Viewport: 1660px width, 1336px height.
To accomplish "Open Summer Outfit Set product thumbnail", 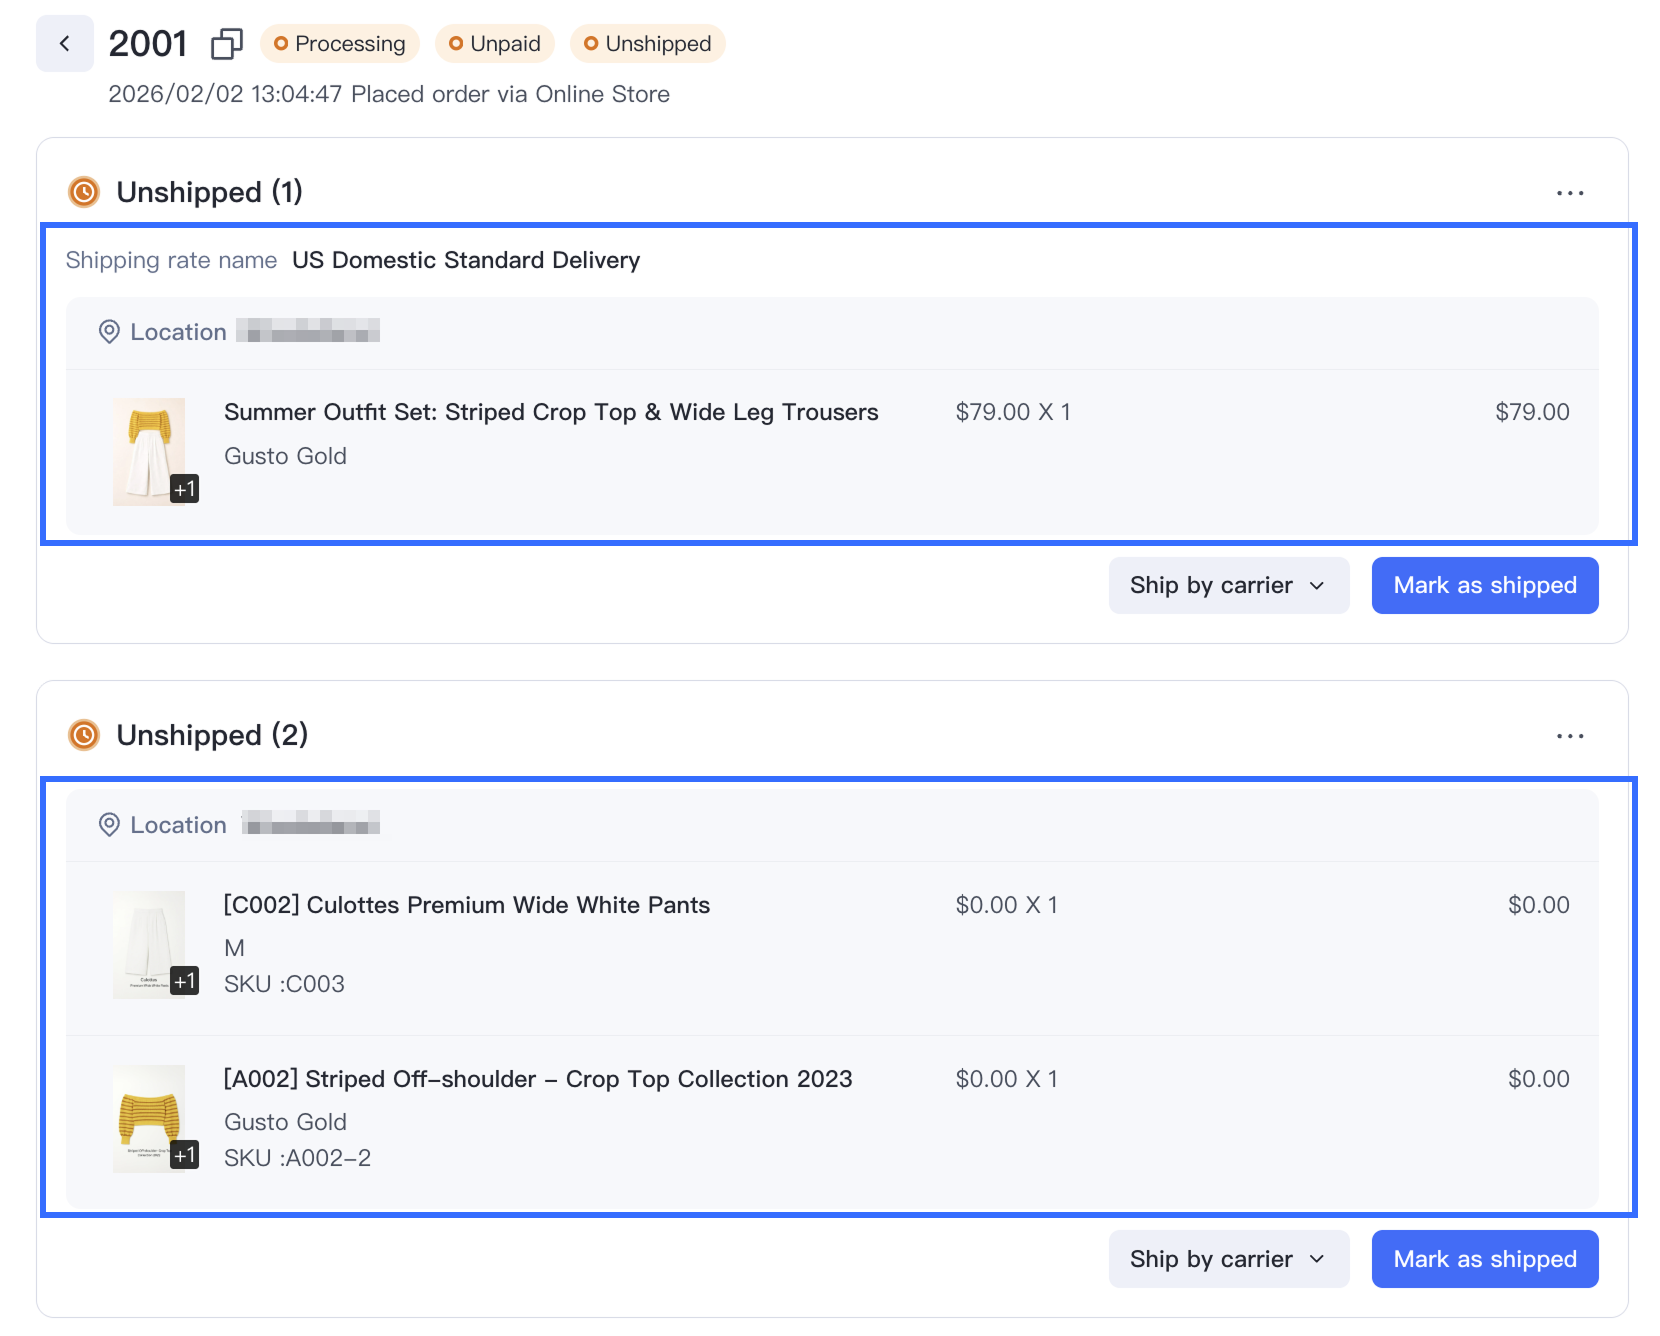I will tap(150, 451).
